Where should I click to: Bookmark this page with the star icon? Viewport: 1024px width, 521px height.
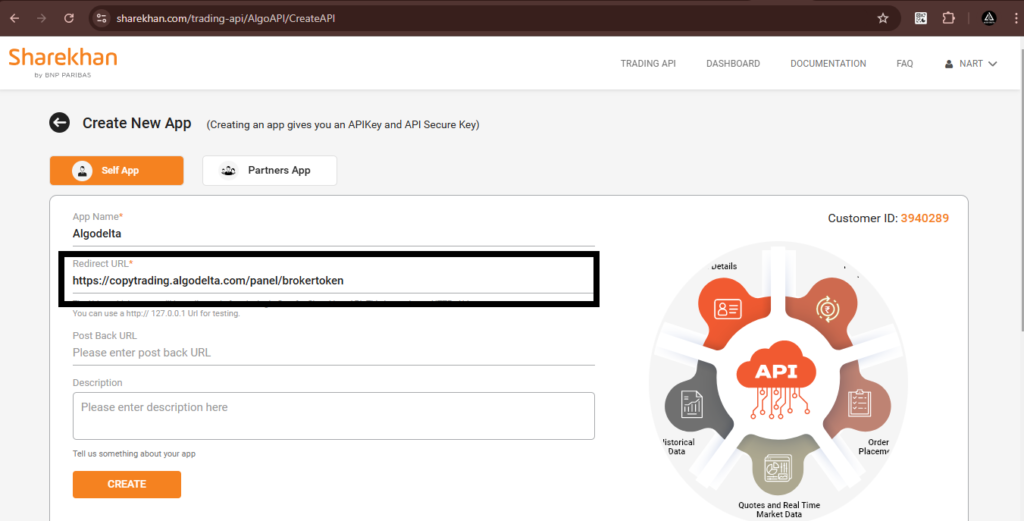click(883, 18)
